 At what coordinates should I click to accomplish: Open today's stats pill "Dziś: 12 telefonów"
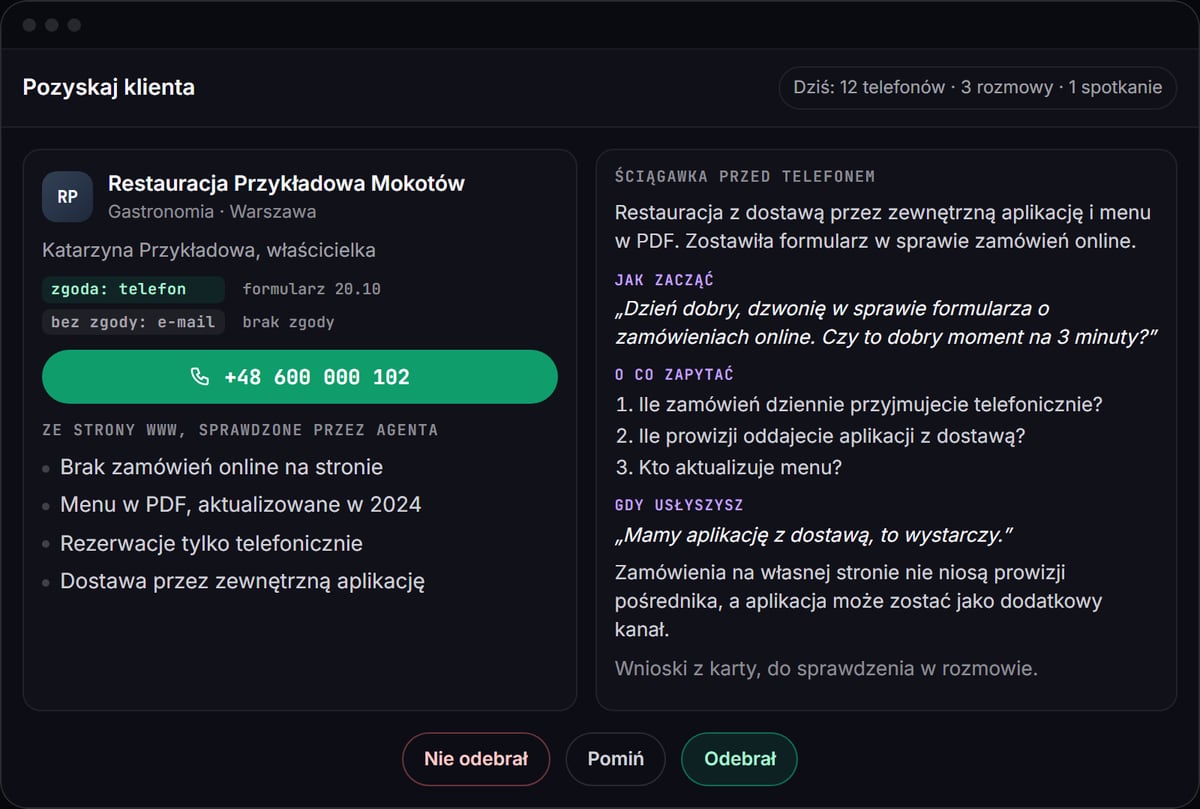point(978,87)
